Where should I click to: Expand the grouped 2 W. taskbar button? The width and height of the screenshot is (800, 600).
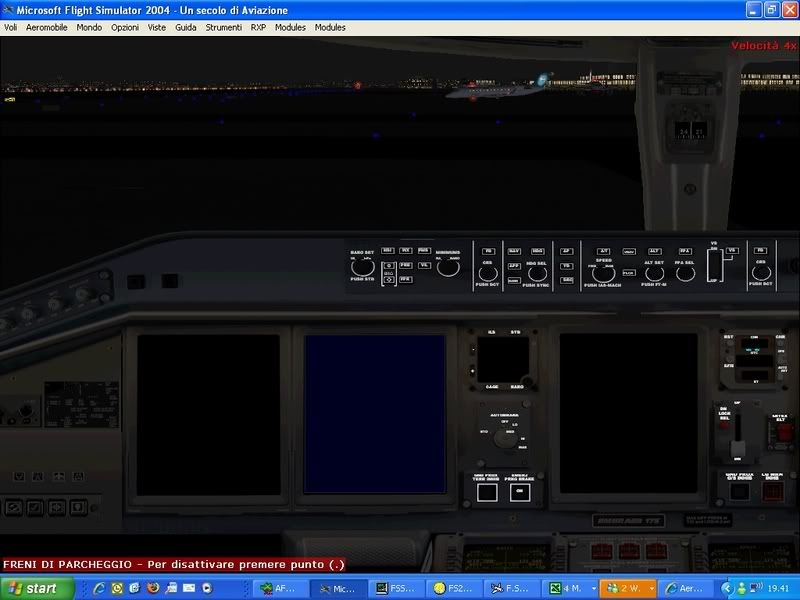click(627, 588)
